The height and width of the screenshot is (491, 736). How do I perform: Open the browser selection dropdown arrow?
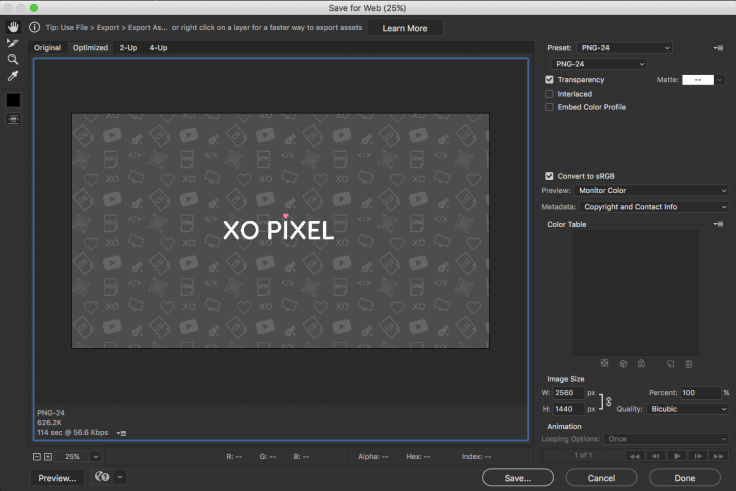[120, 477]
